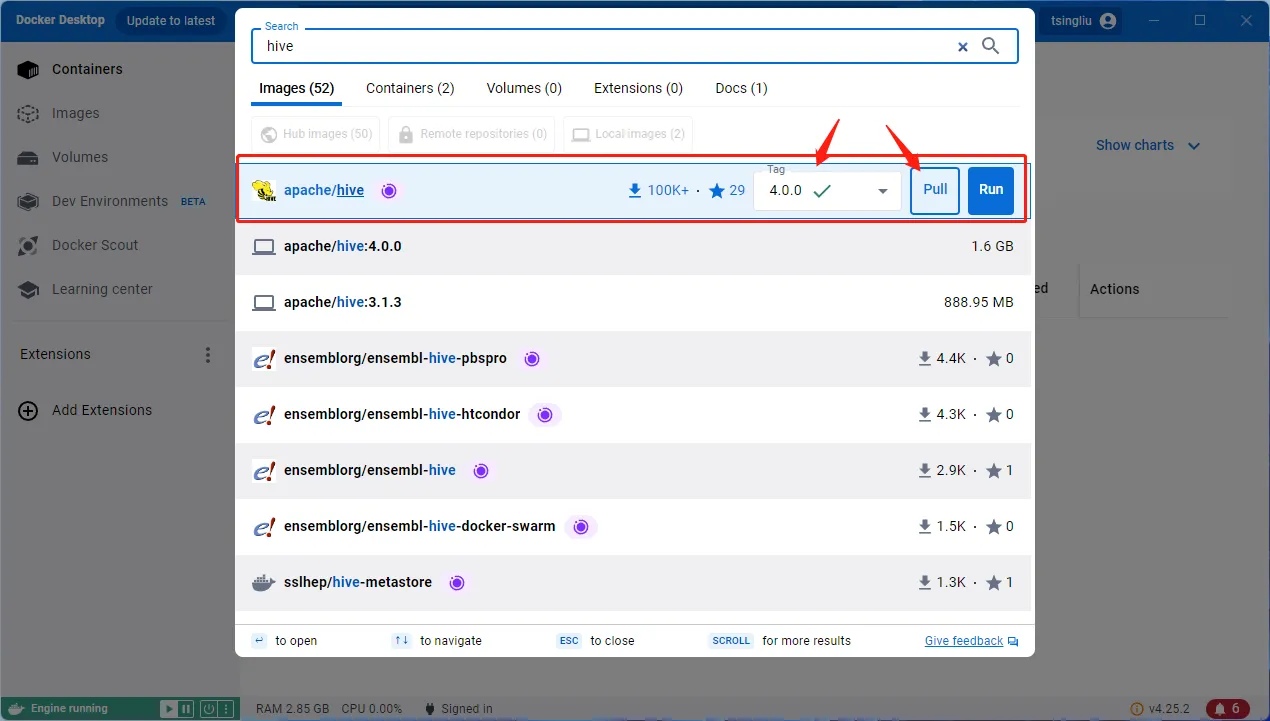Open the ensemblorg/ensembl-hive-pbspro result
The image size is (1270, 721).
pos(635,358)
